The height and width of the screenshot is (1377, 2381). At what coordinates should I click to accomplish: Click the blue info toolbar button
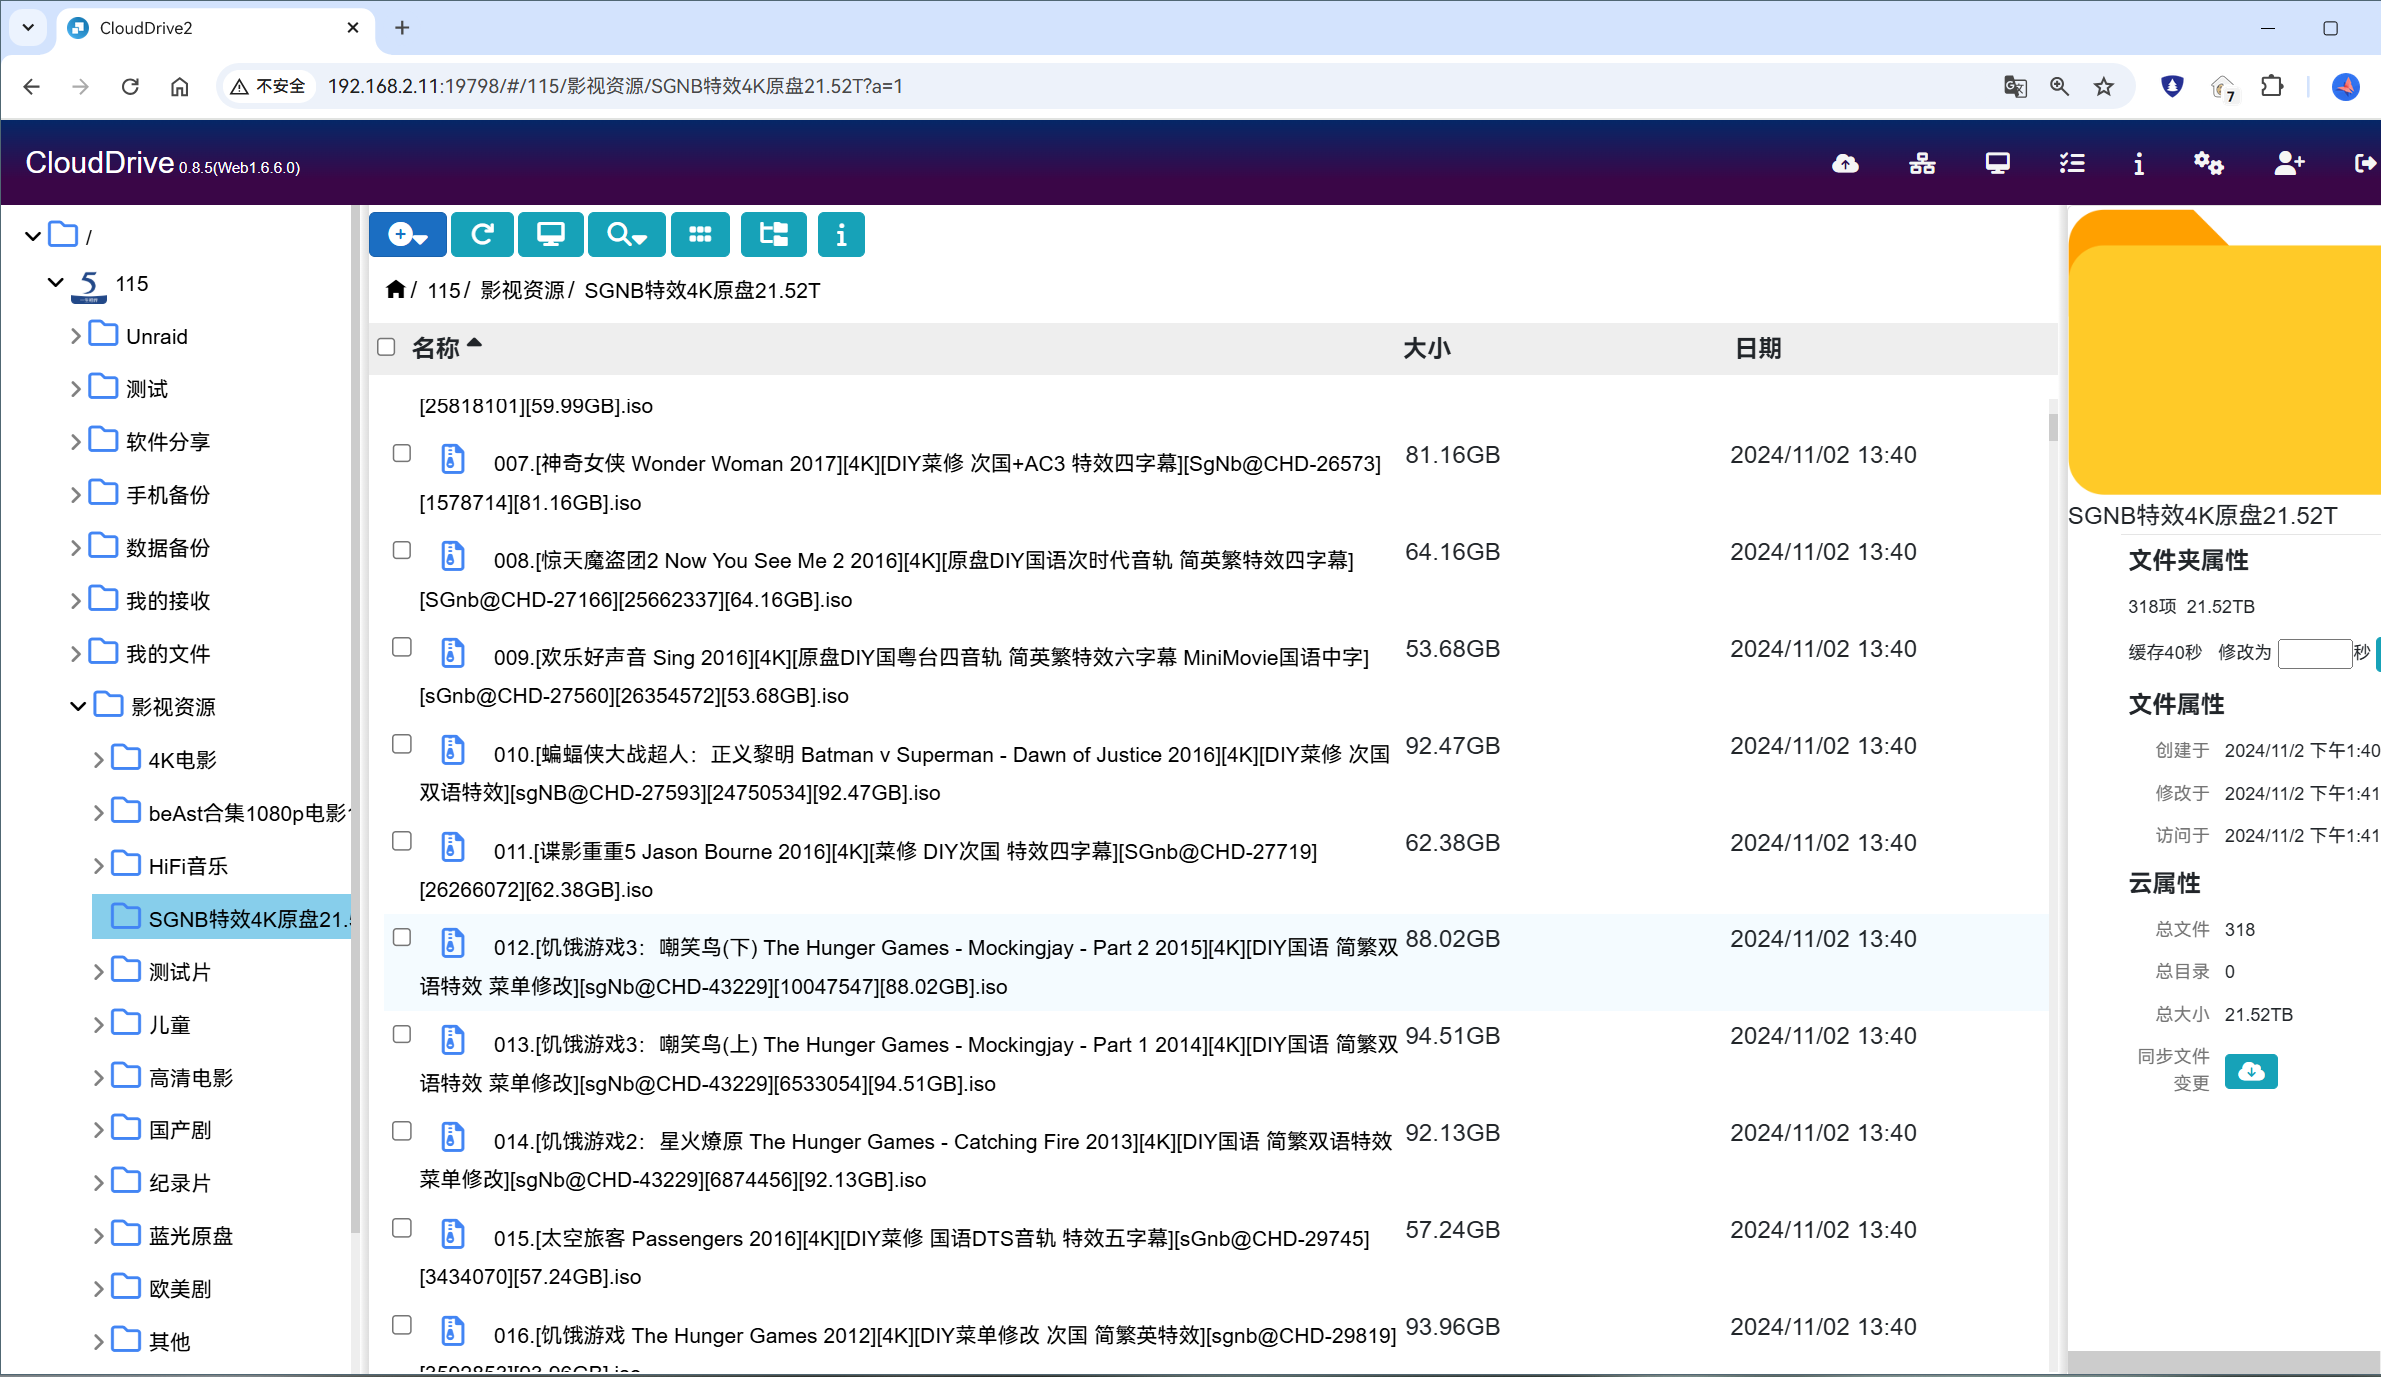pos(841,235)
